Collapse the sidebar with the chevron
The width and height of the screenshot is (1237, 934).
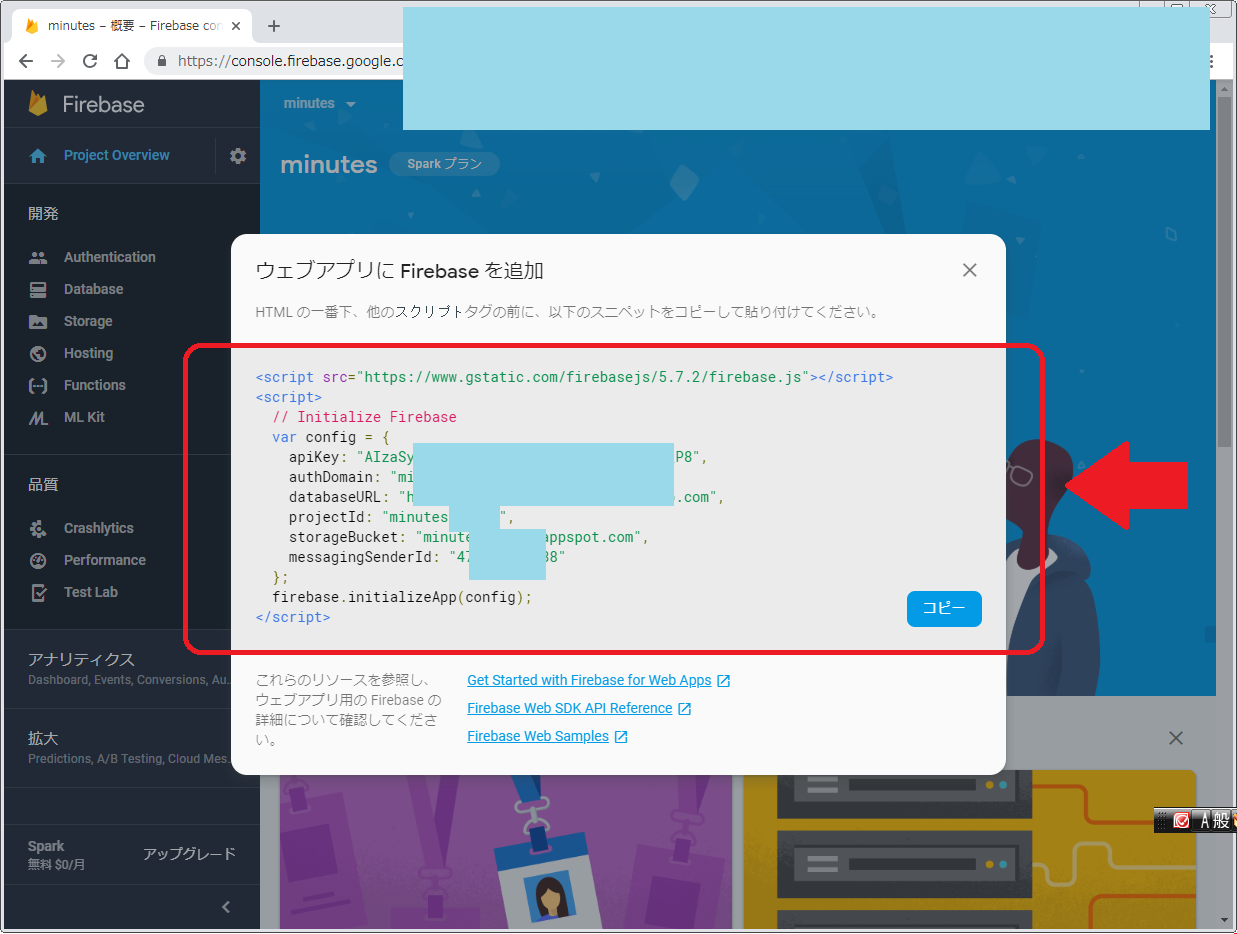pos(226,907)
